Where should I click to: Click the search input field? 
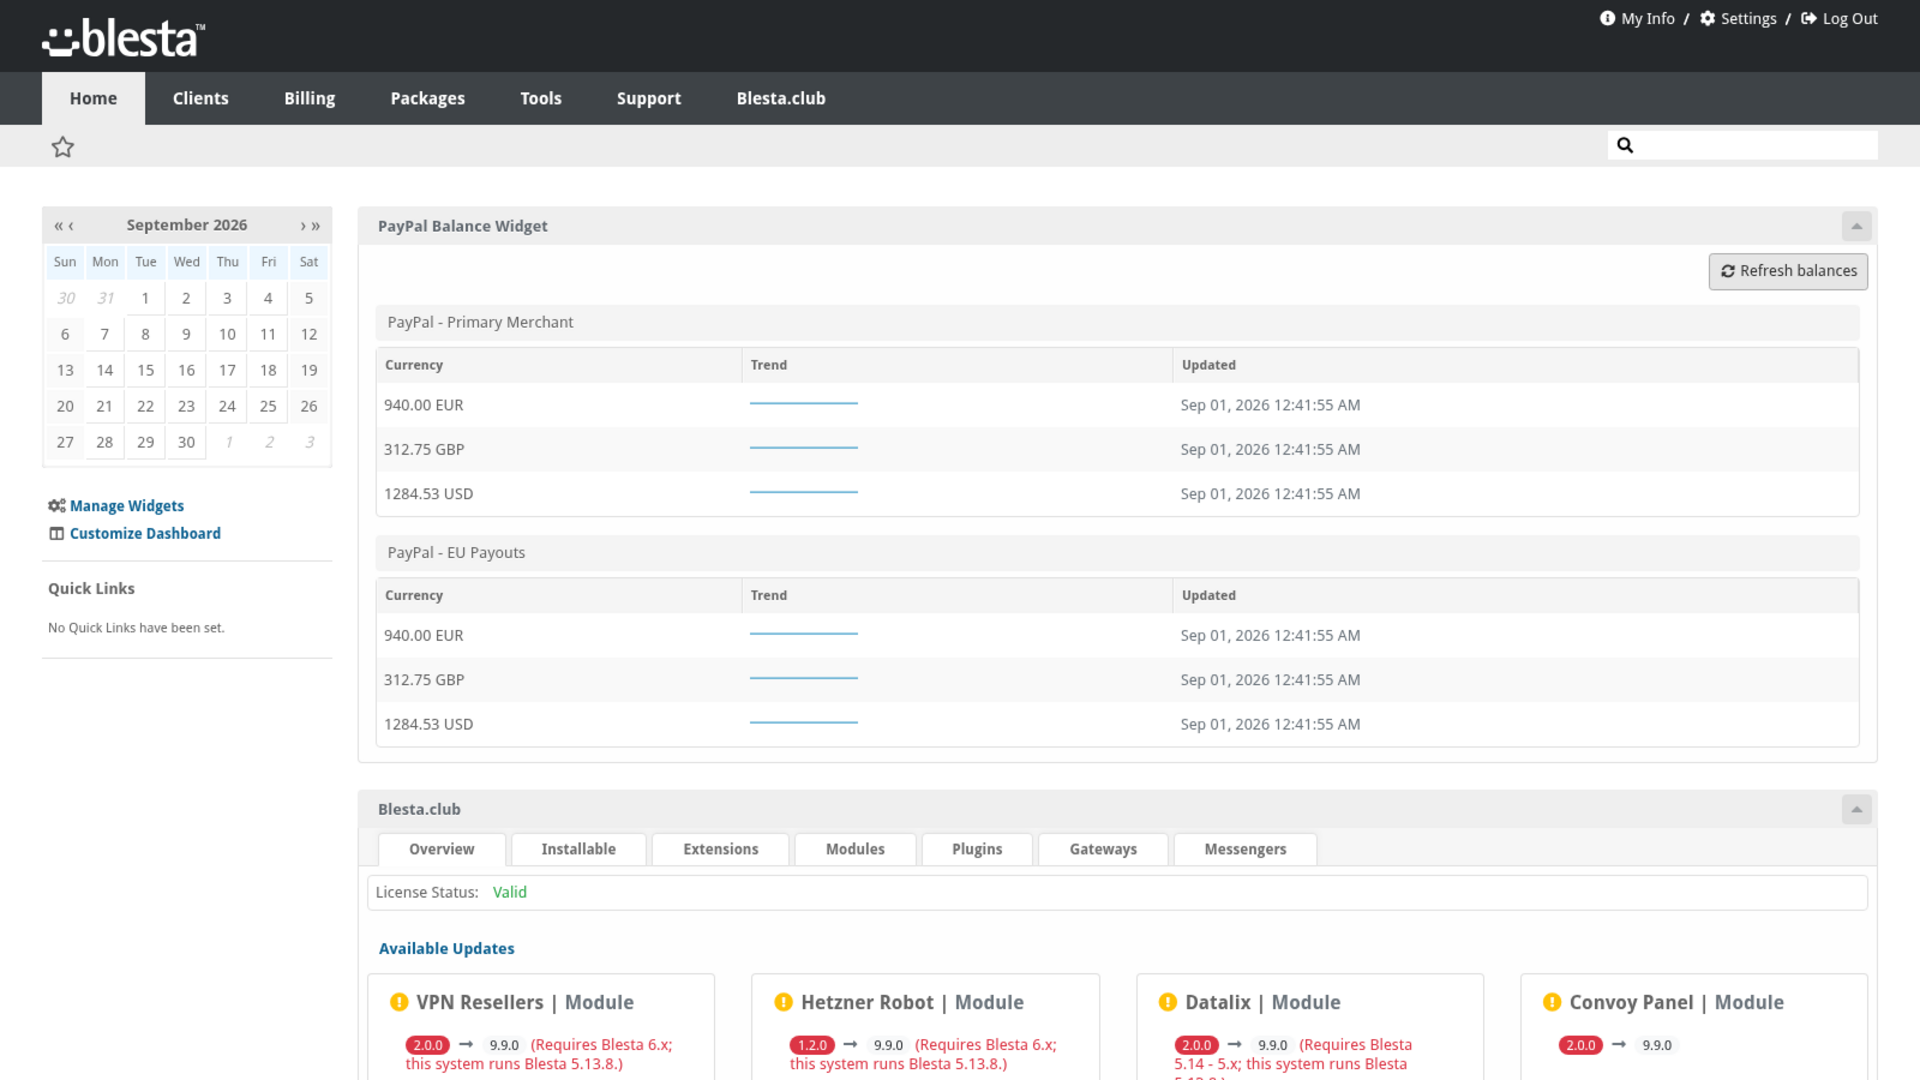tap(1743, 145)
